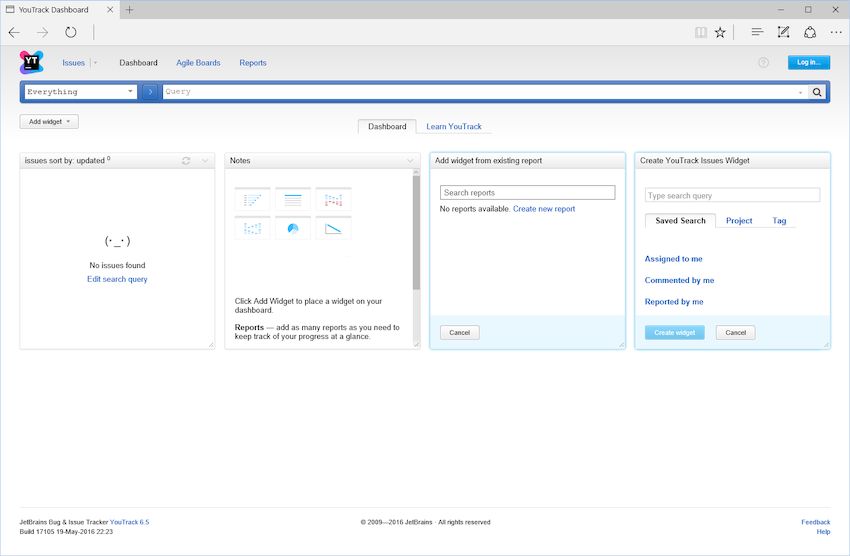Open the Issues menu item

click(x=73, y=63)
